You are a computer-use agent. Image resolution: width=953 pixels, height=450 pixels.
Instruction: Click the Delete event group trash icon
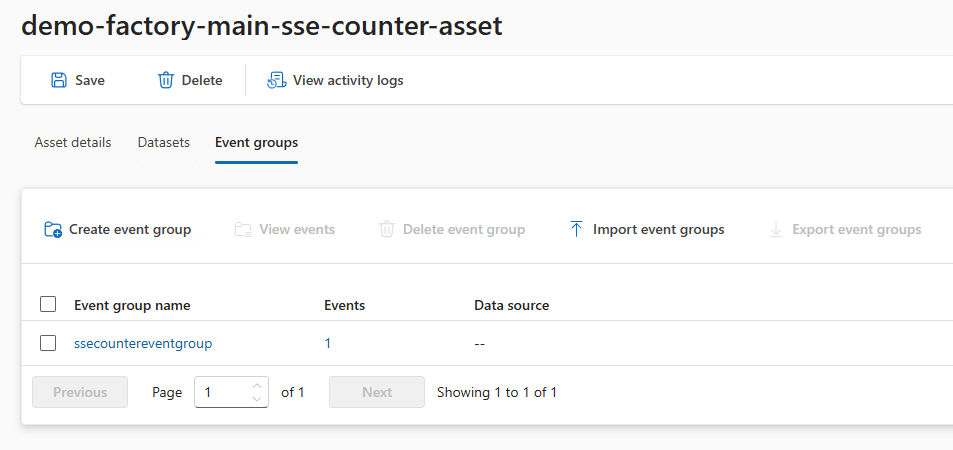pos(387,229)
